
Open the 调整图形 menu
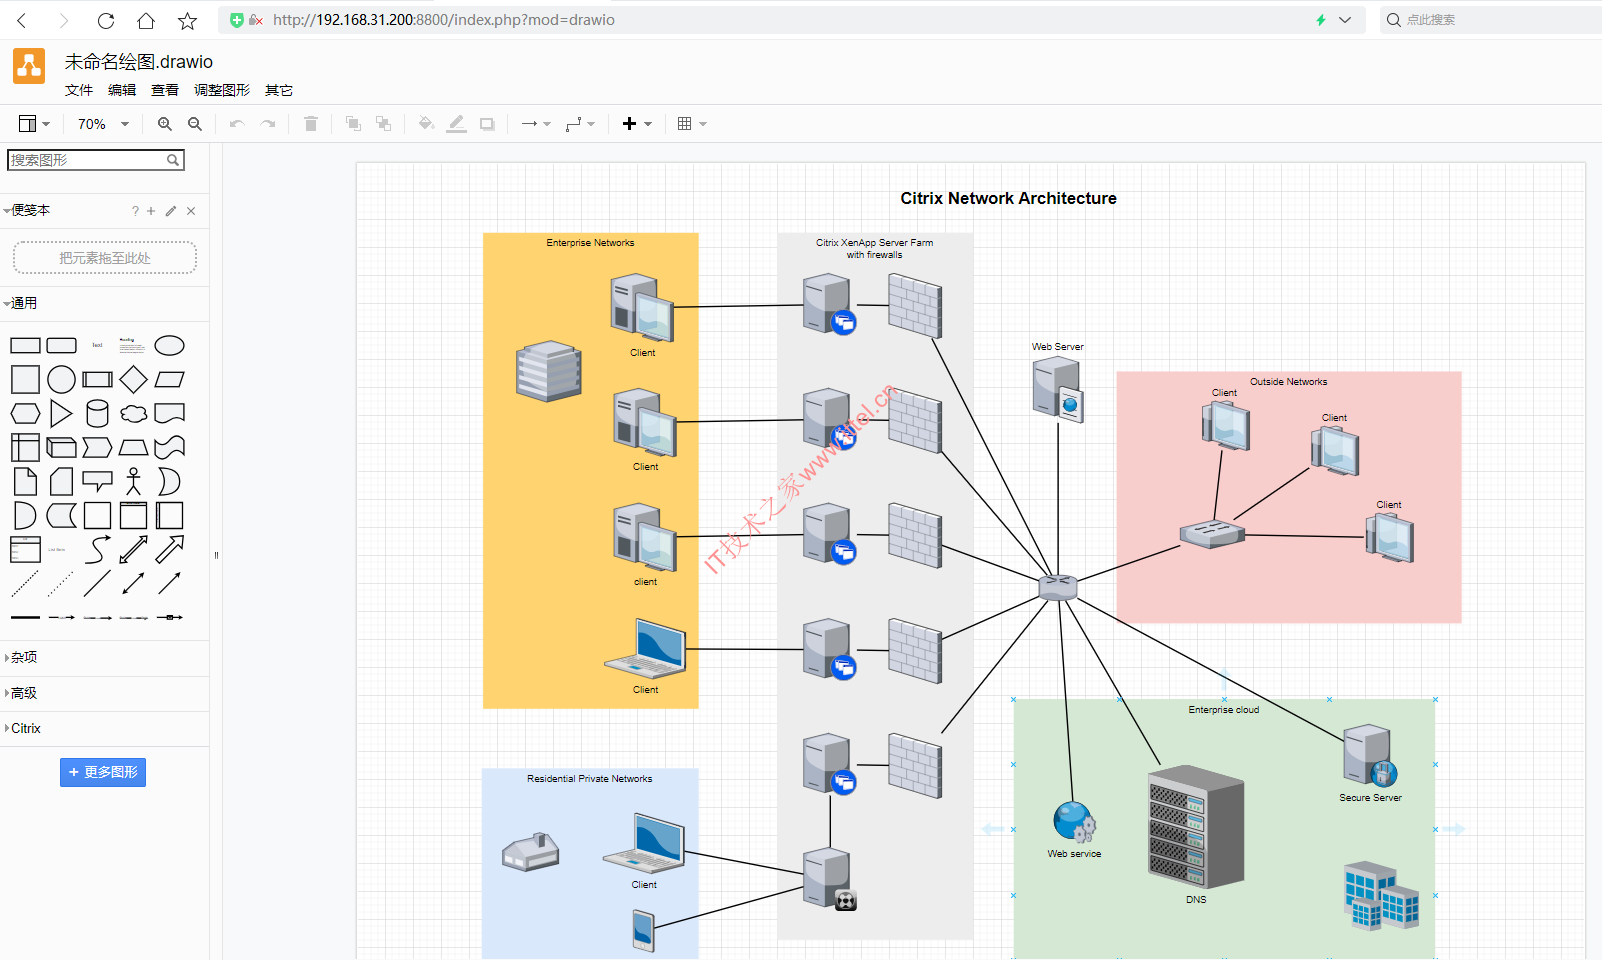coord(222,90)
